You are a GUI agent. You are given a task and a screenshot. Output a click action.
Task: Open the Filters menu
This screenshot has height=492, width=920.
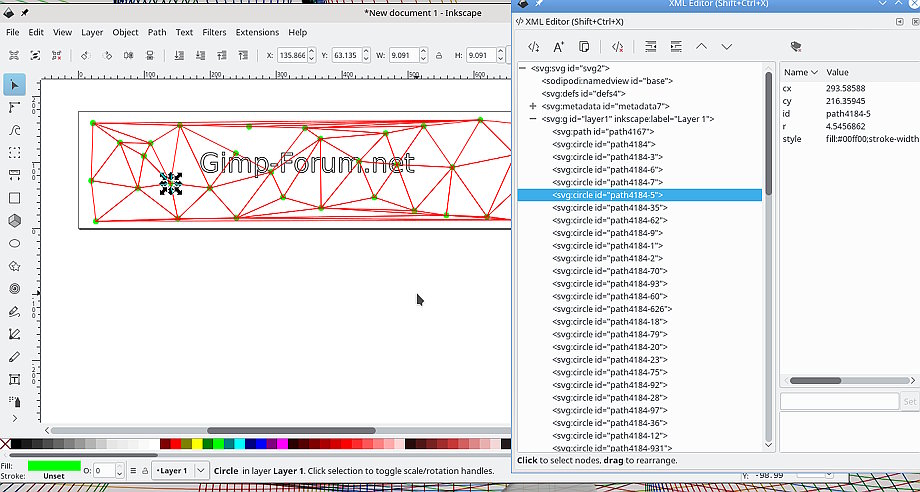click(214, 32)
